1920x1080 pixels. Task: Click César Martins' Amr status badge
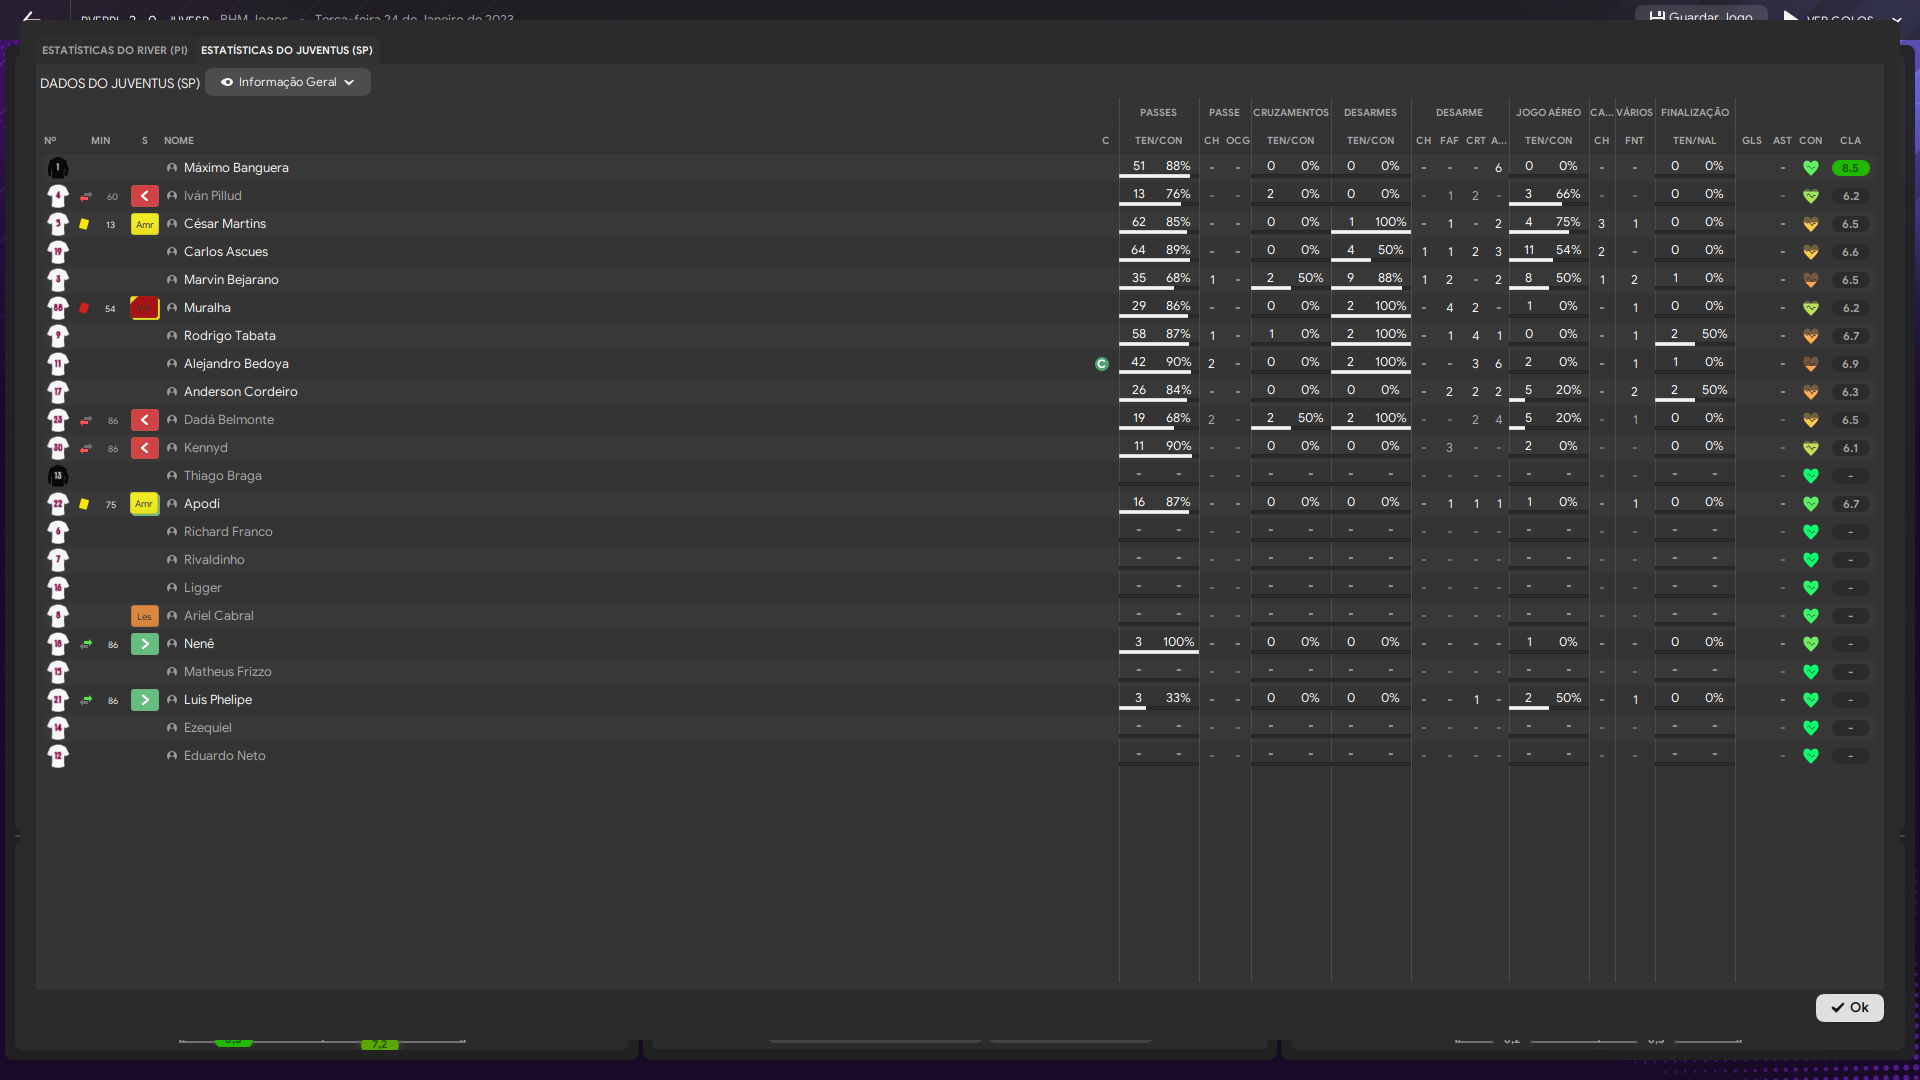coord(145,224)
